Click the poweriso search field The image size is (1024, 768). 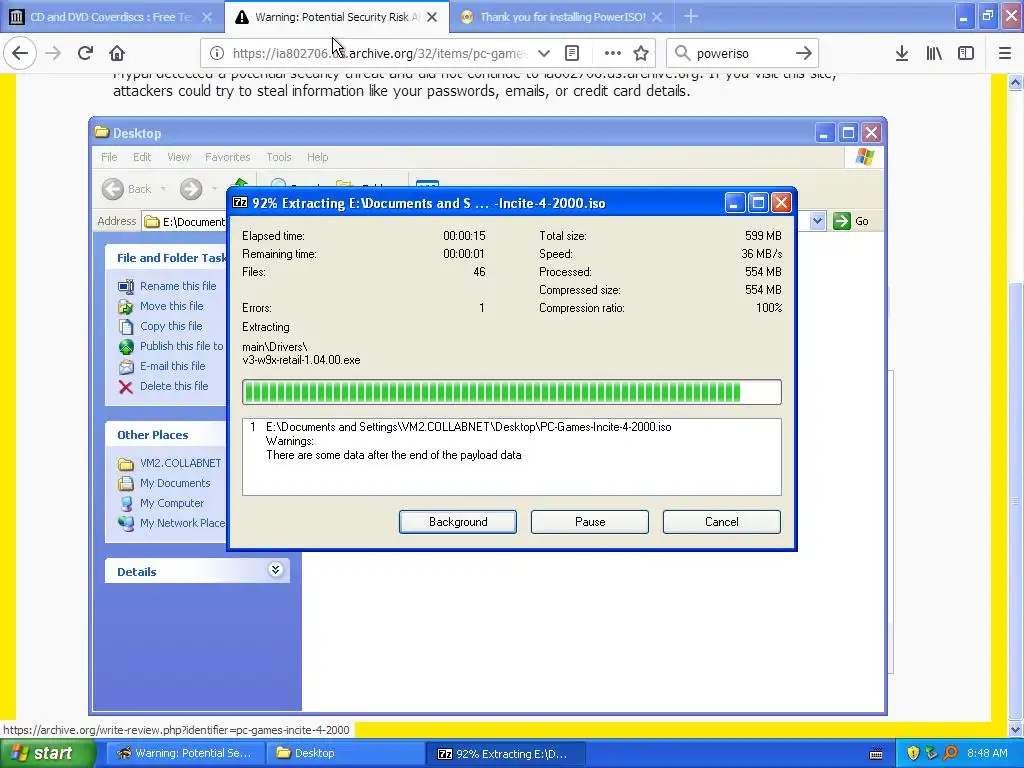point(742,53)
